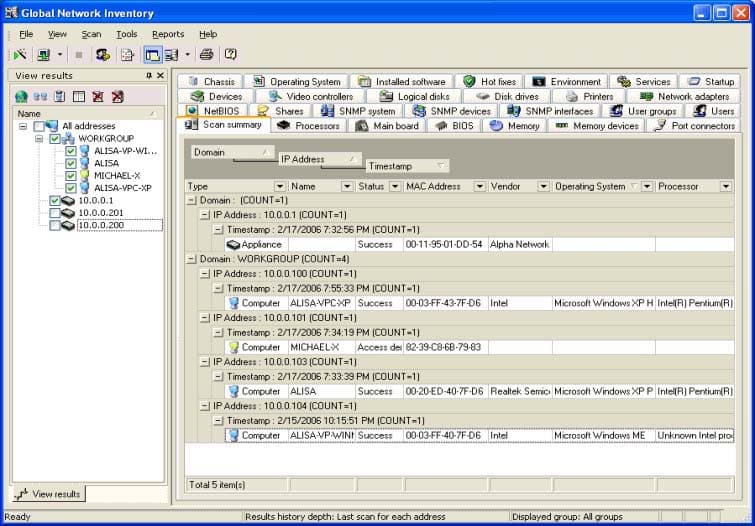Open the reports pane toolbar dropdown arrow
This screenshot has height=526, width=755.
(x=187, y=55)
